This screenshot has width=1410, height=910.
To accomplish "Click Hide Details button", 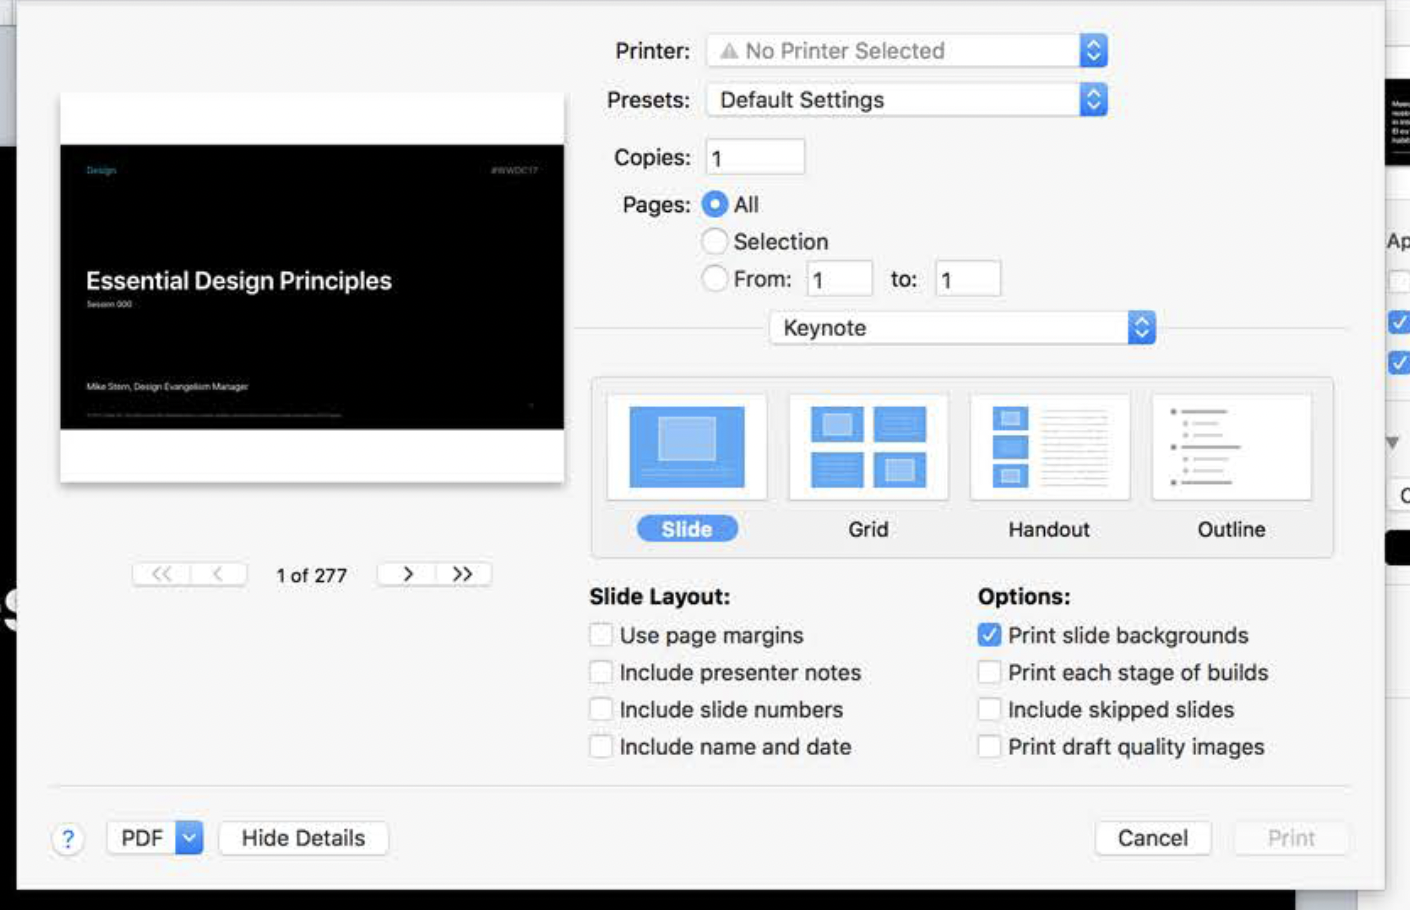I will [x=303, y=838].
